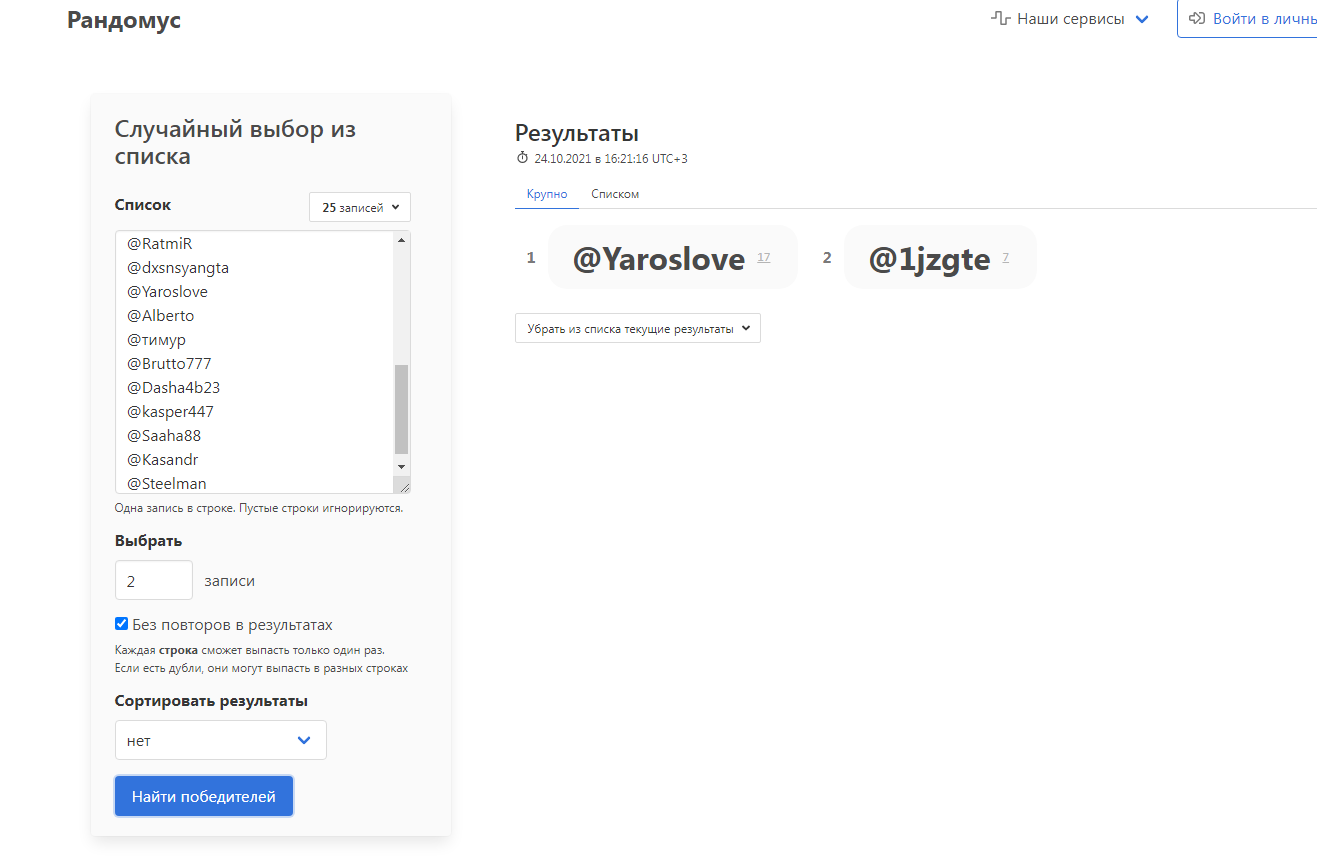Screen dimensions: 1317x868
Task: Open Убрать из списка текущие результаты dropdown
Action: pyautogui.click(x=637, y=328)
